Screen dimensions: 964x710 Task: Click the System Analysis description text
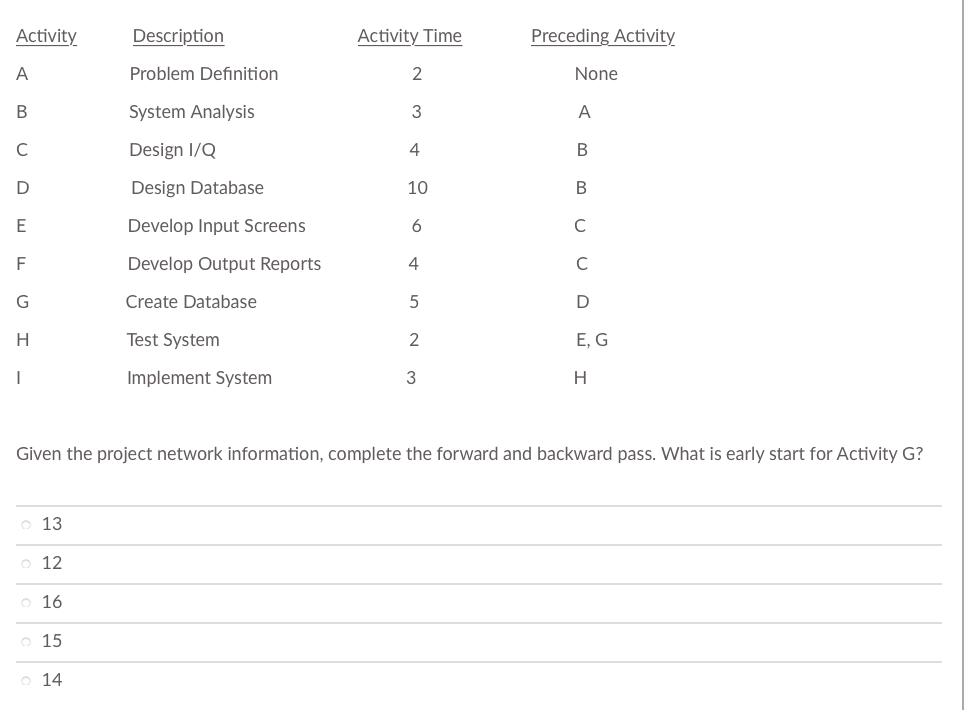pyautogui.click(x=191, y=112)
